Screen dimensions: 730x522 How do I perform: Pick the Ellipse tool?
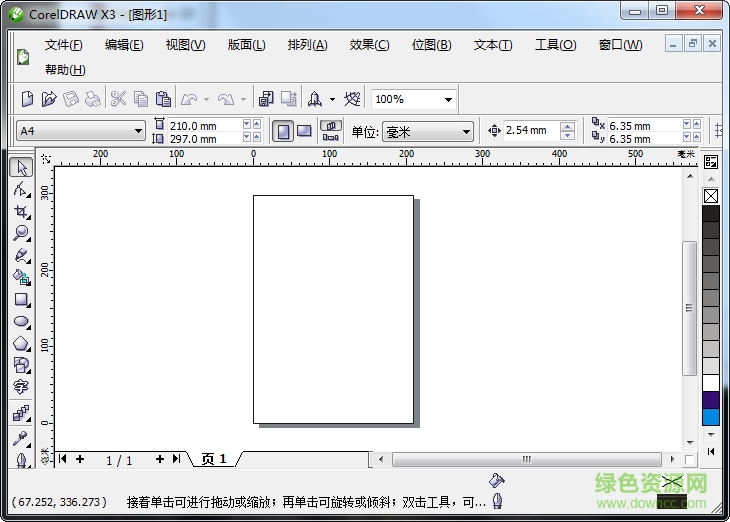[x=21, y=321]
